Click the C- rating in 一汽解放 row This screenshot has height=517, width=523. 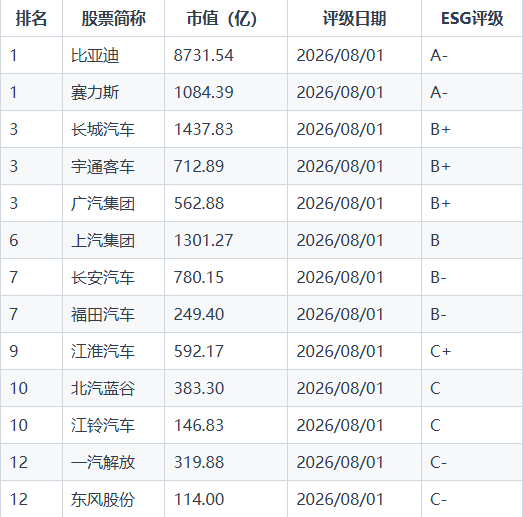[439, 463]
